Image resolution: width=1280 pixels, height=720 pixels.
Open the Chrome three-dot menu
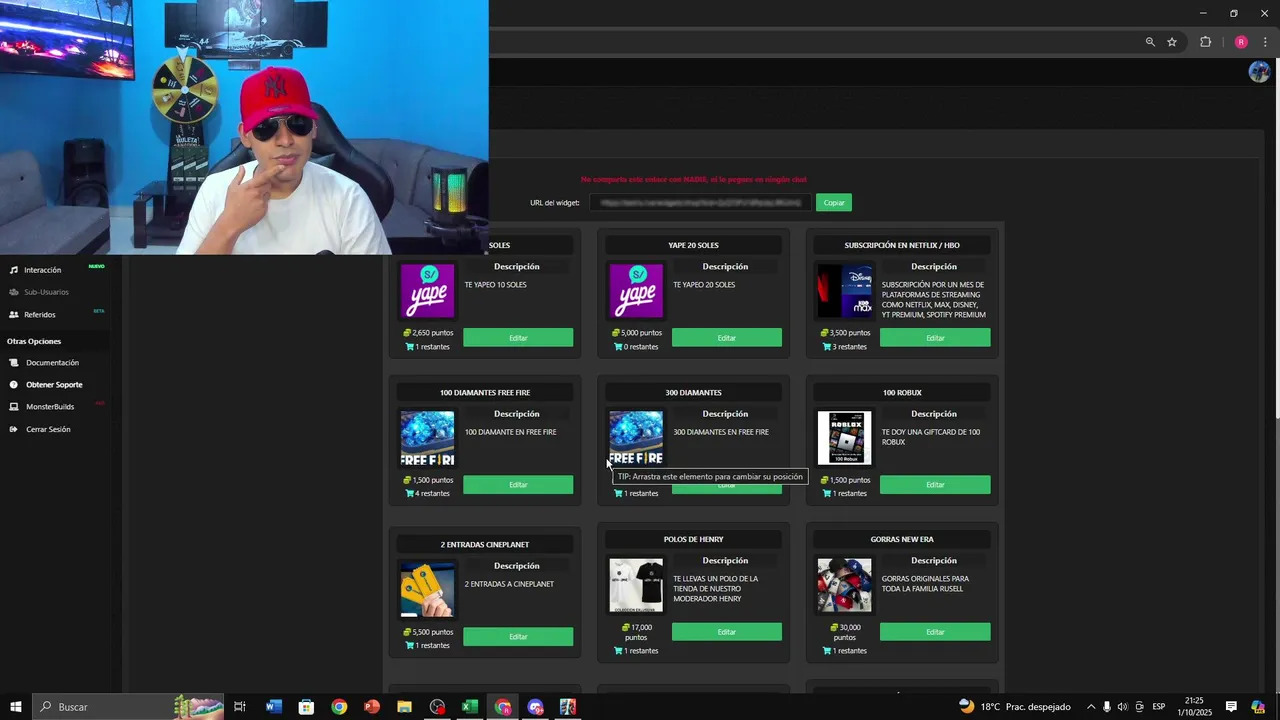(1265, 42)
